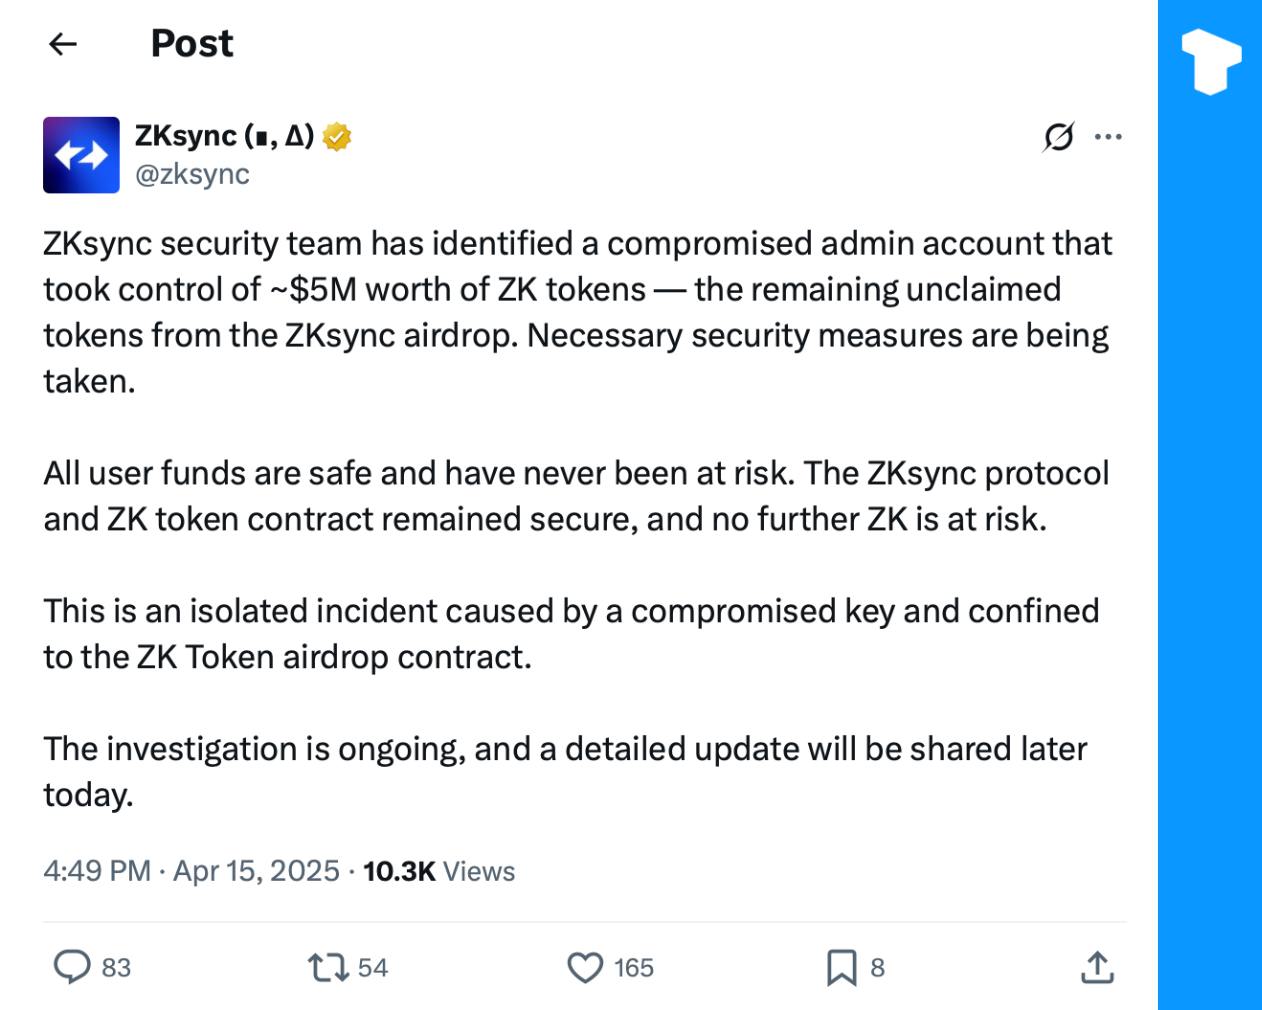Viewport: 1262px width, 1010px height.
Task: Open the repost arrows menu
Action: coord(327,967)
